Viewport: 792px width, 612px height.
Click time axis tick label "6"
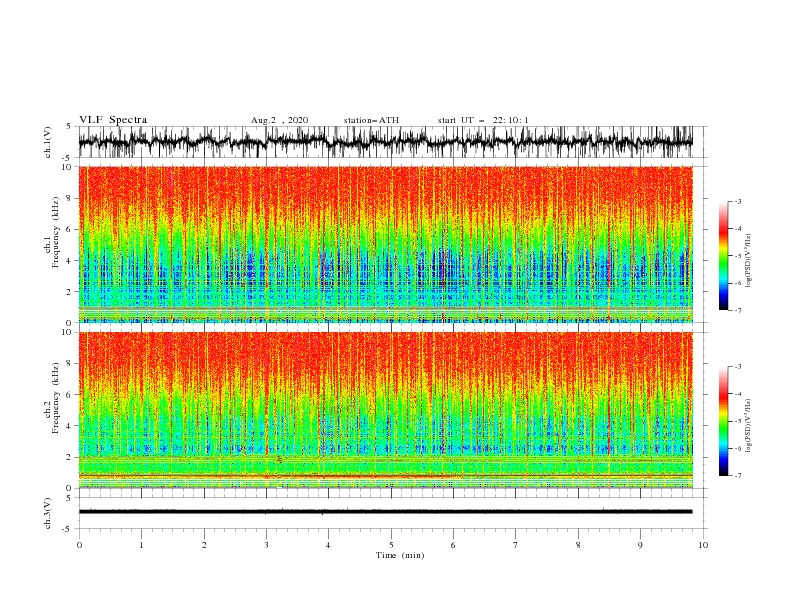tap(453, 545)
